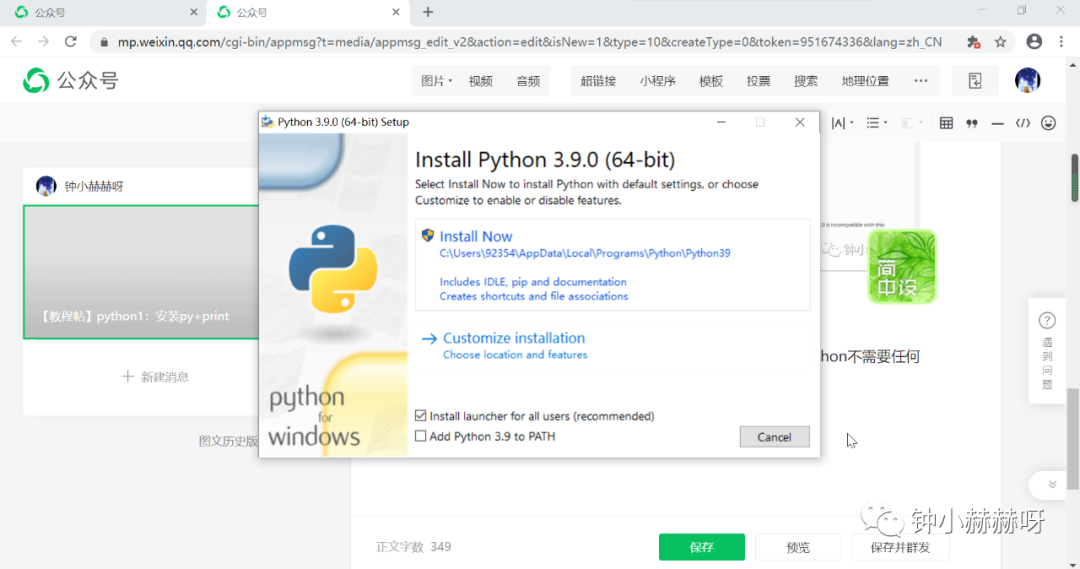
Task: Choose Customize installation option
Action: coord(514,338)
